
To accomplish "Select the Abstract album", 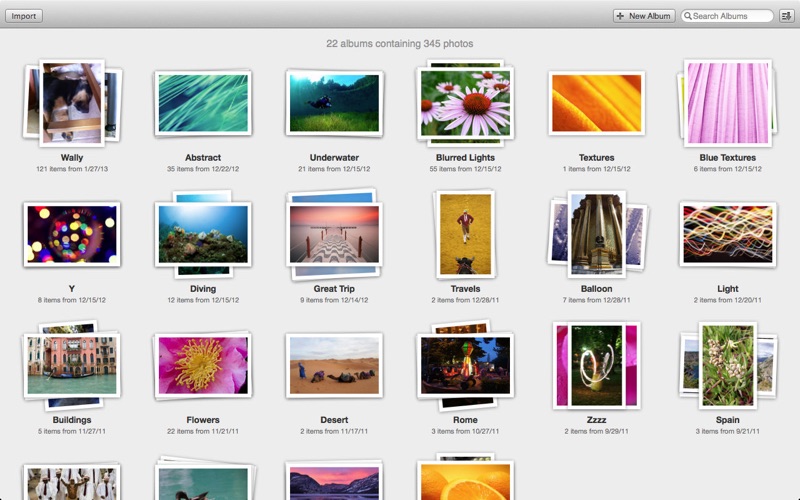I will pos(203,103).
